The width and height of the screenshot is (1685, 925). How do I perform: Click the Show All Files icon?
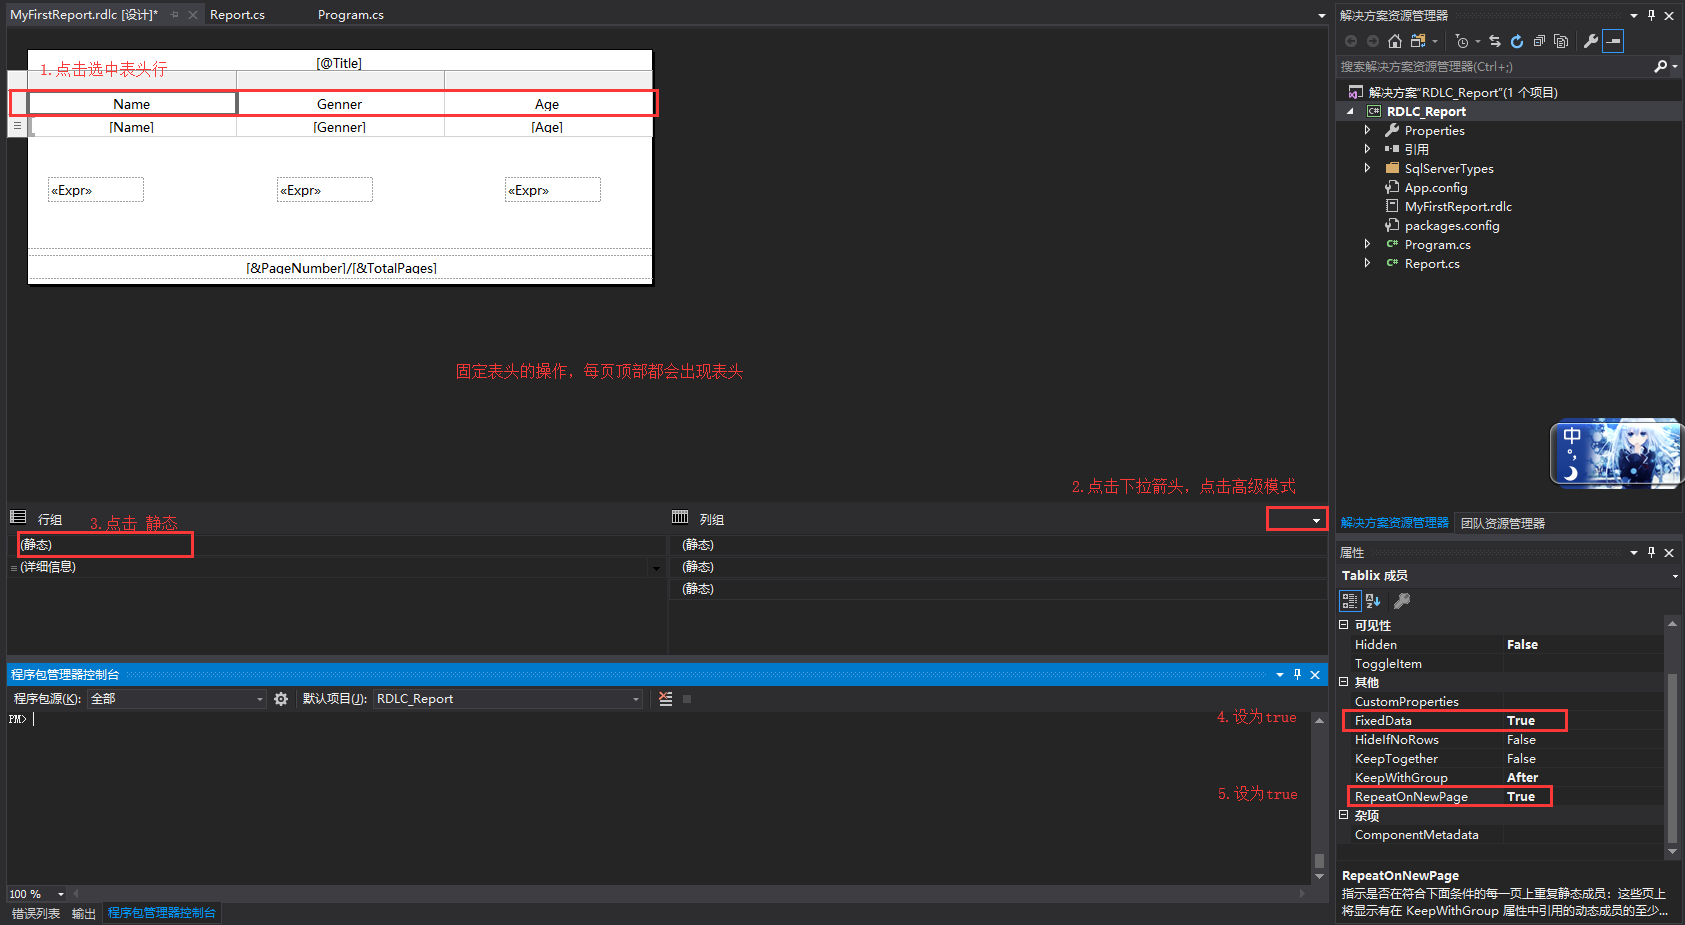(1562, 41)
